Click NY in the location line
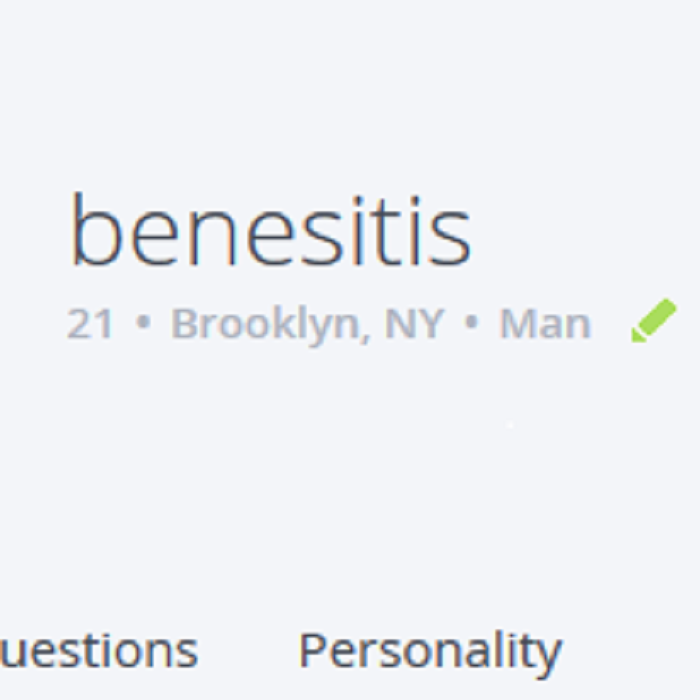Image resolution: width=700 pixels, height=700 pixels. [x=414, y=324]
